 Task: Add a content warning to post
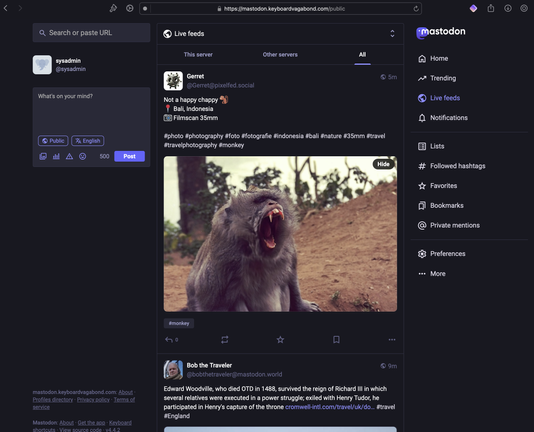pyautogui.click(x=69, y=156)
